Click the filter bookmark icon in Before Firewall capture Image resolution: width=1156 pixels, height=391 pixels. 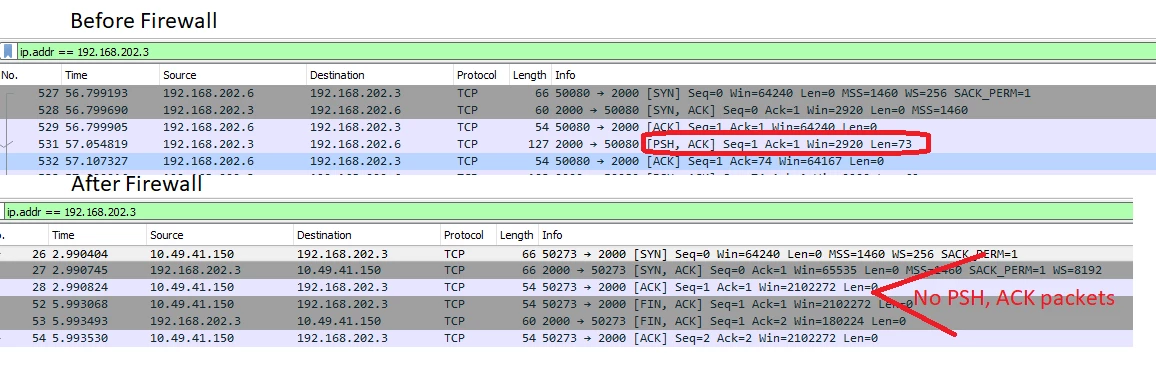pos(8,52)
